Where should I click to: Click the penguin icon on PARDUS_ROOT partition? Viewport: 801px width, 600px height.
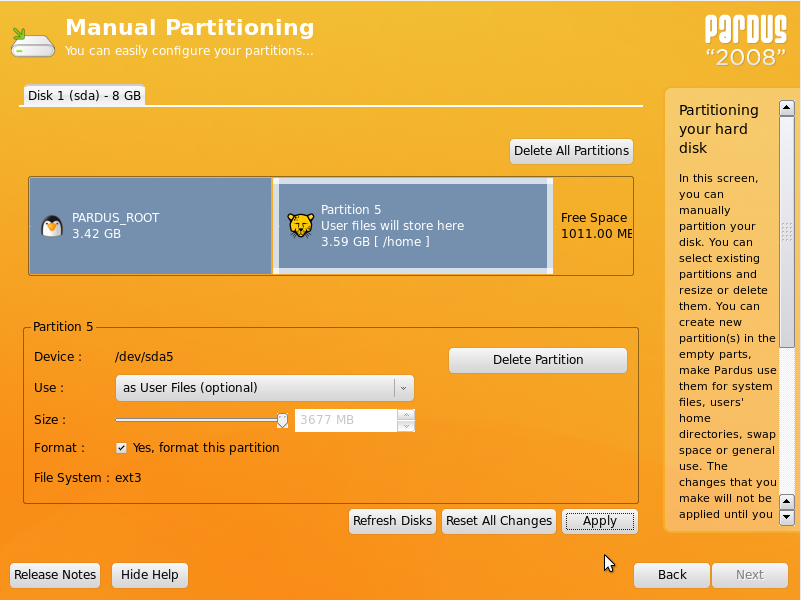coord(52,226)
